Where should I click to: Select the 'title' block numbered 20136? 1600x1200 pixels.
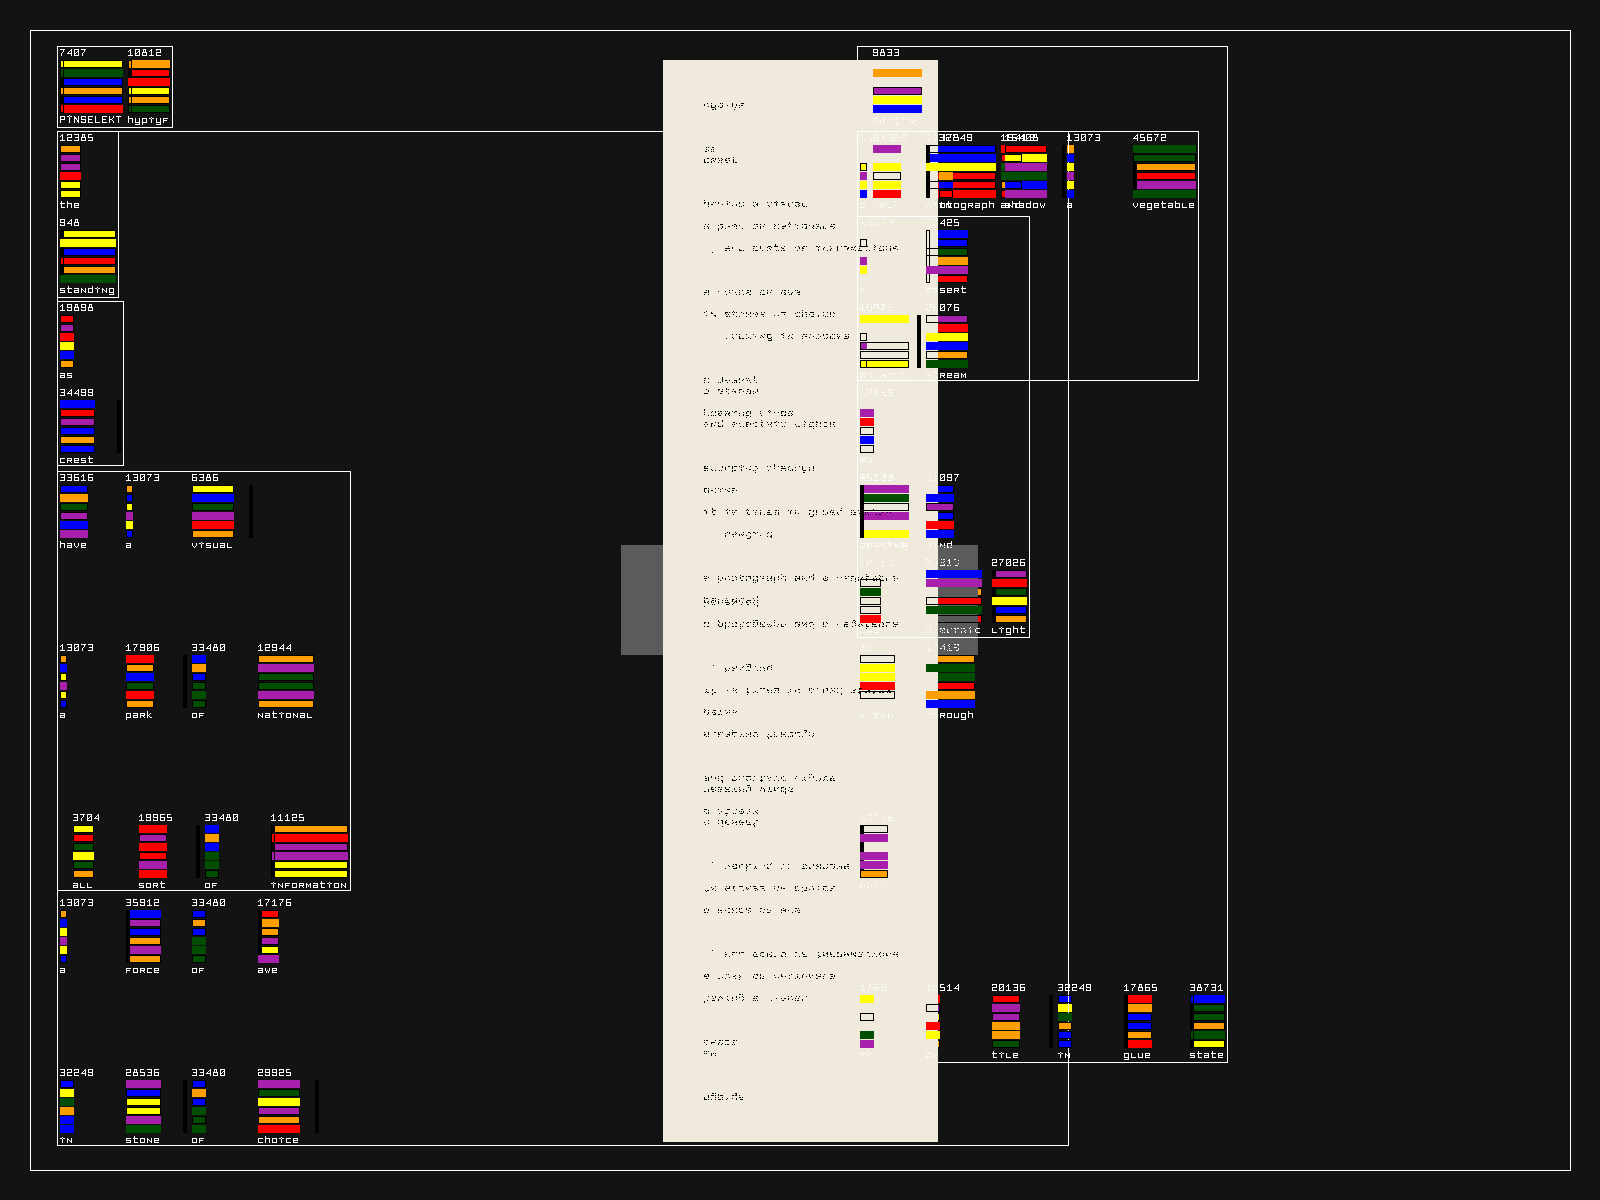(x=1006, y=1022)
